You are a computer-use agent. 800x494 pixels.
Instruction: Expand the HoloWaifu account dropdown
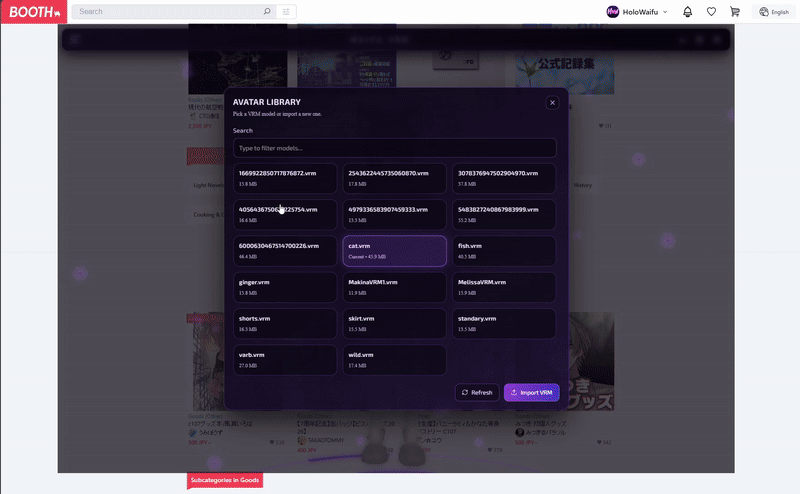click(x=665, y=12)
